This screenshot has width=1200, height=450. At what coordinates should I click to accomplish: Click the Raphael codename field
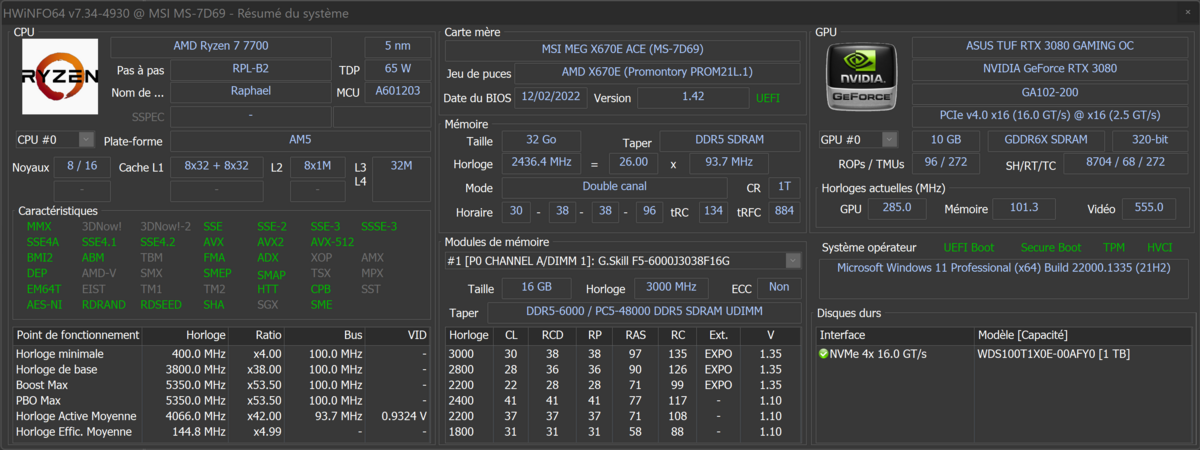[249, 92]
